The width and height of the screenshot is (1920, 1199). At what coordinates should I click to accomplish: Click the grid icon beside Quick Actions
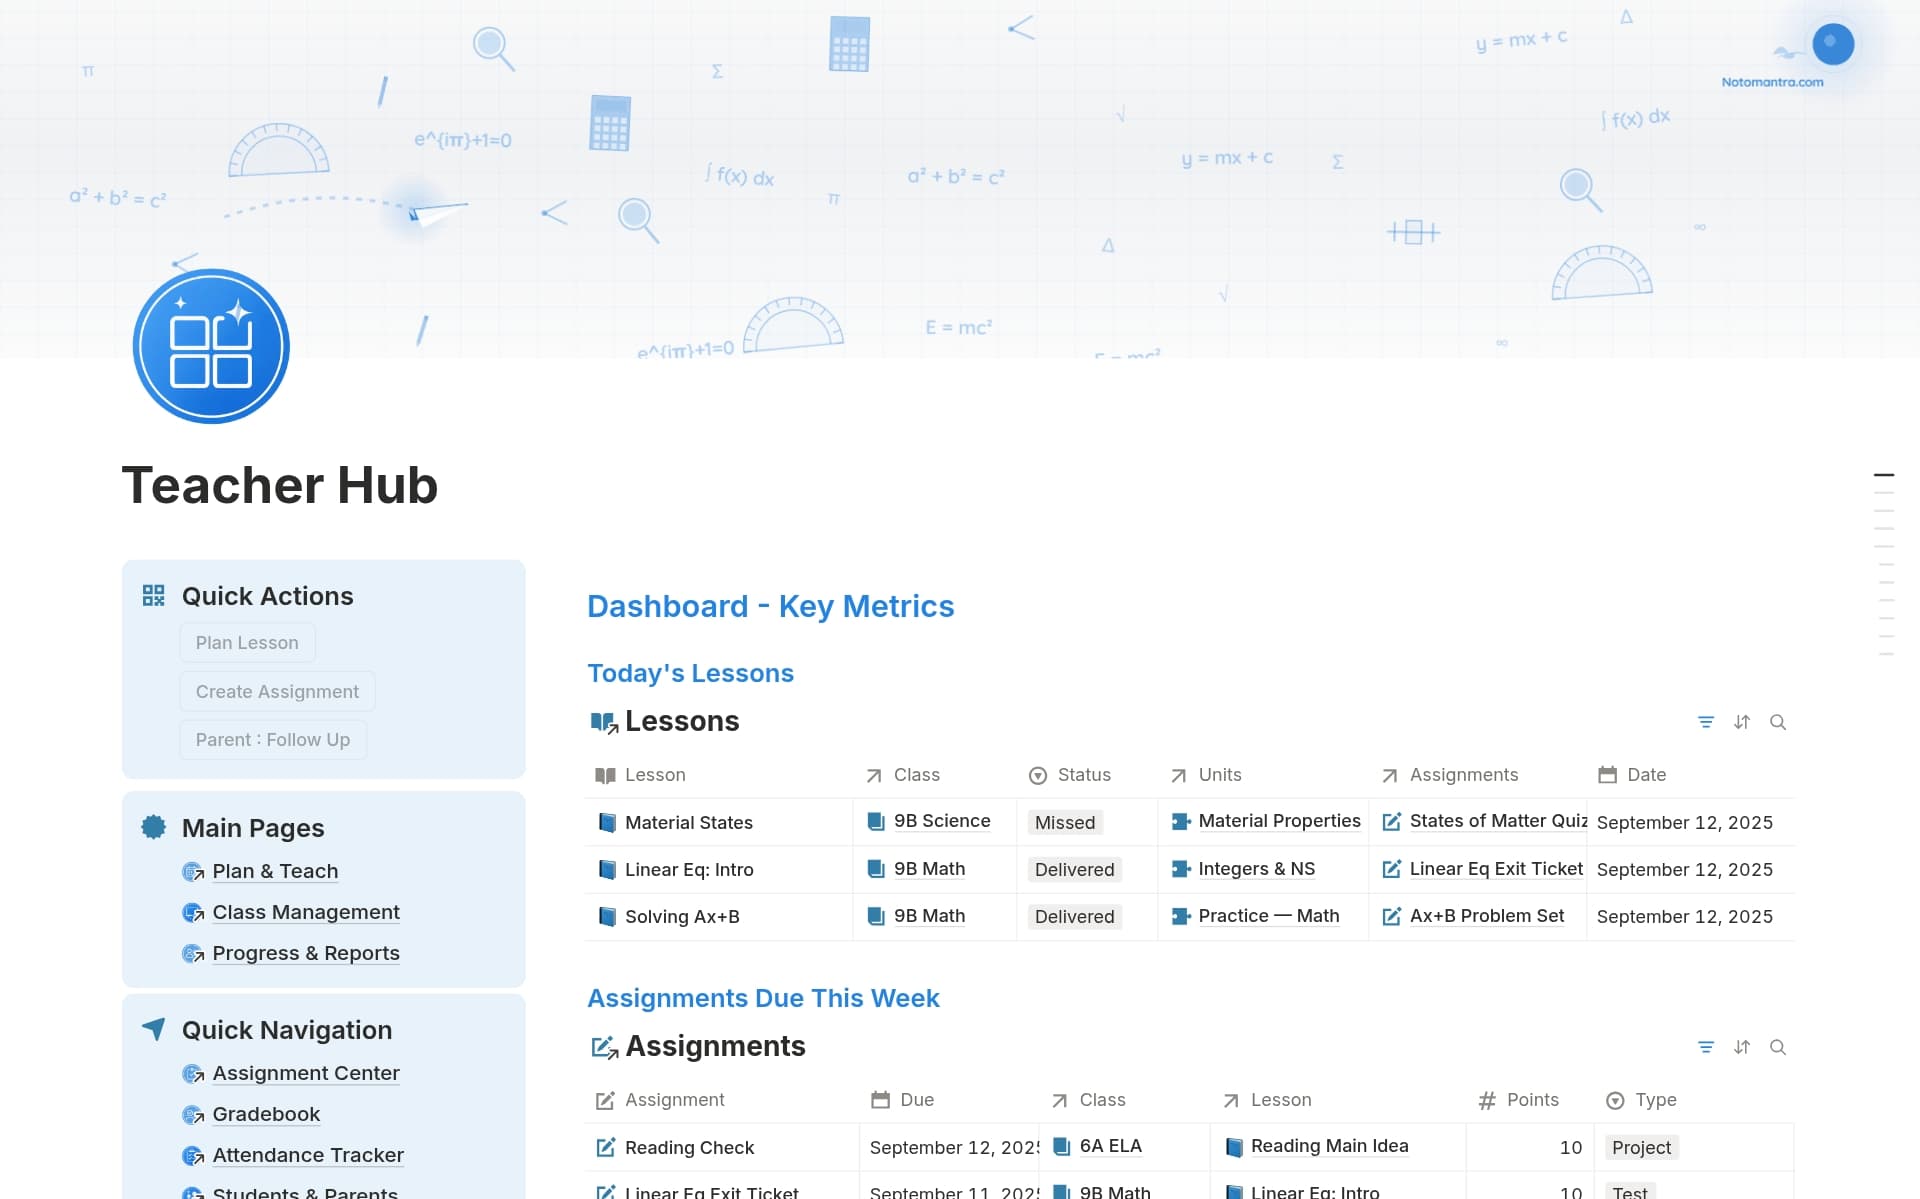(153, 595)
